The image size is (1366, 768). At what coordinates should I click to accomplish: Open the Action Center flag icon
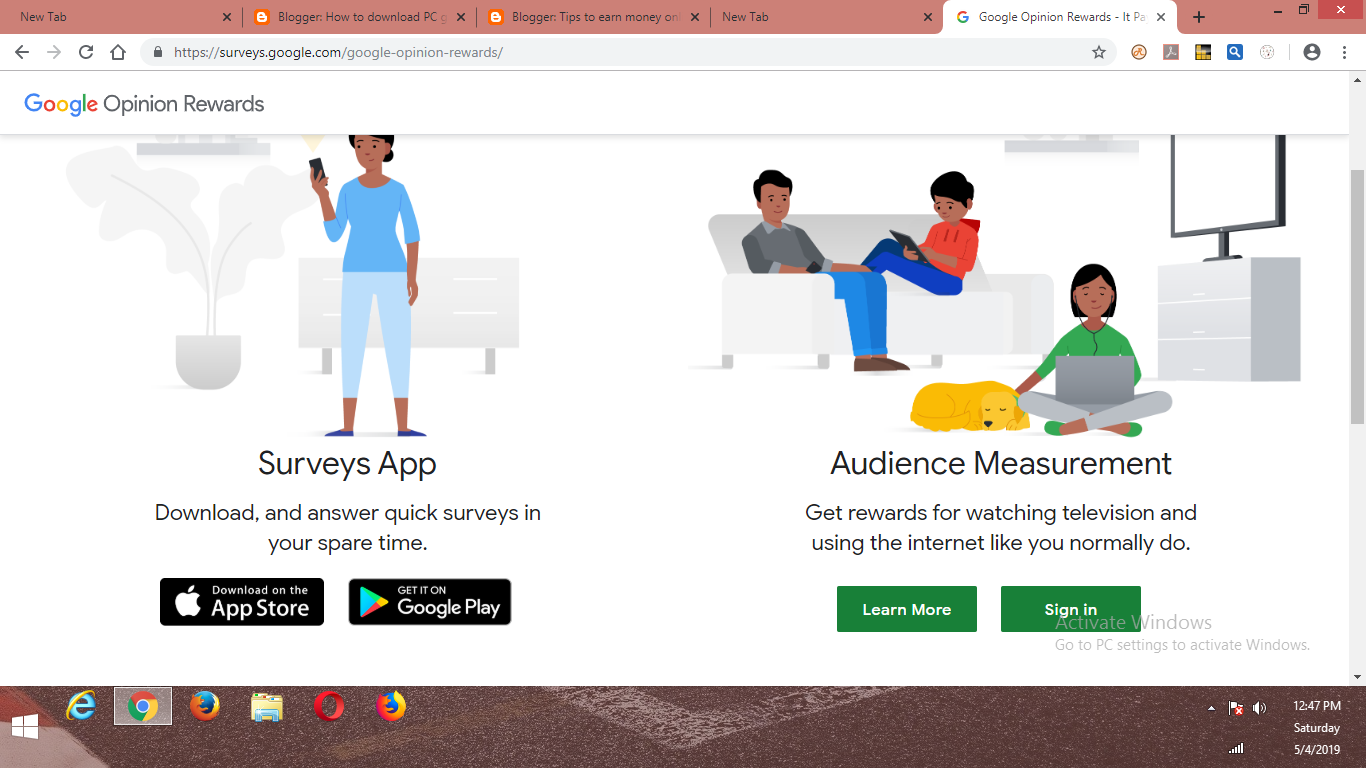tap(1236, 708)
